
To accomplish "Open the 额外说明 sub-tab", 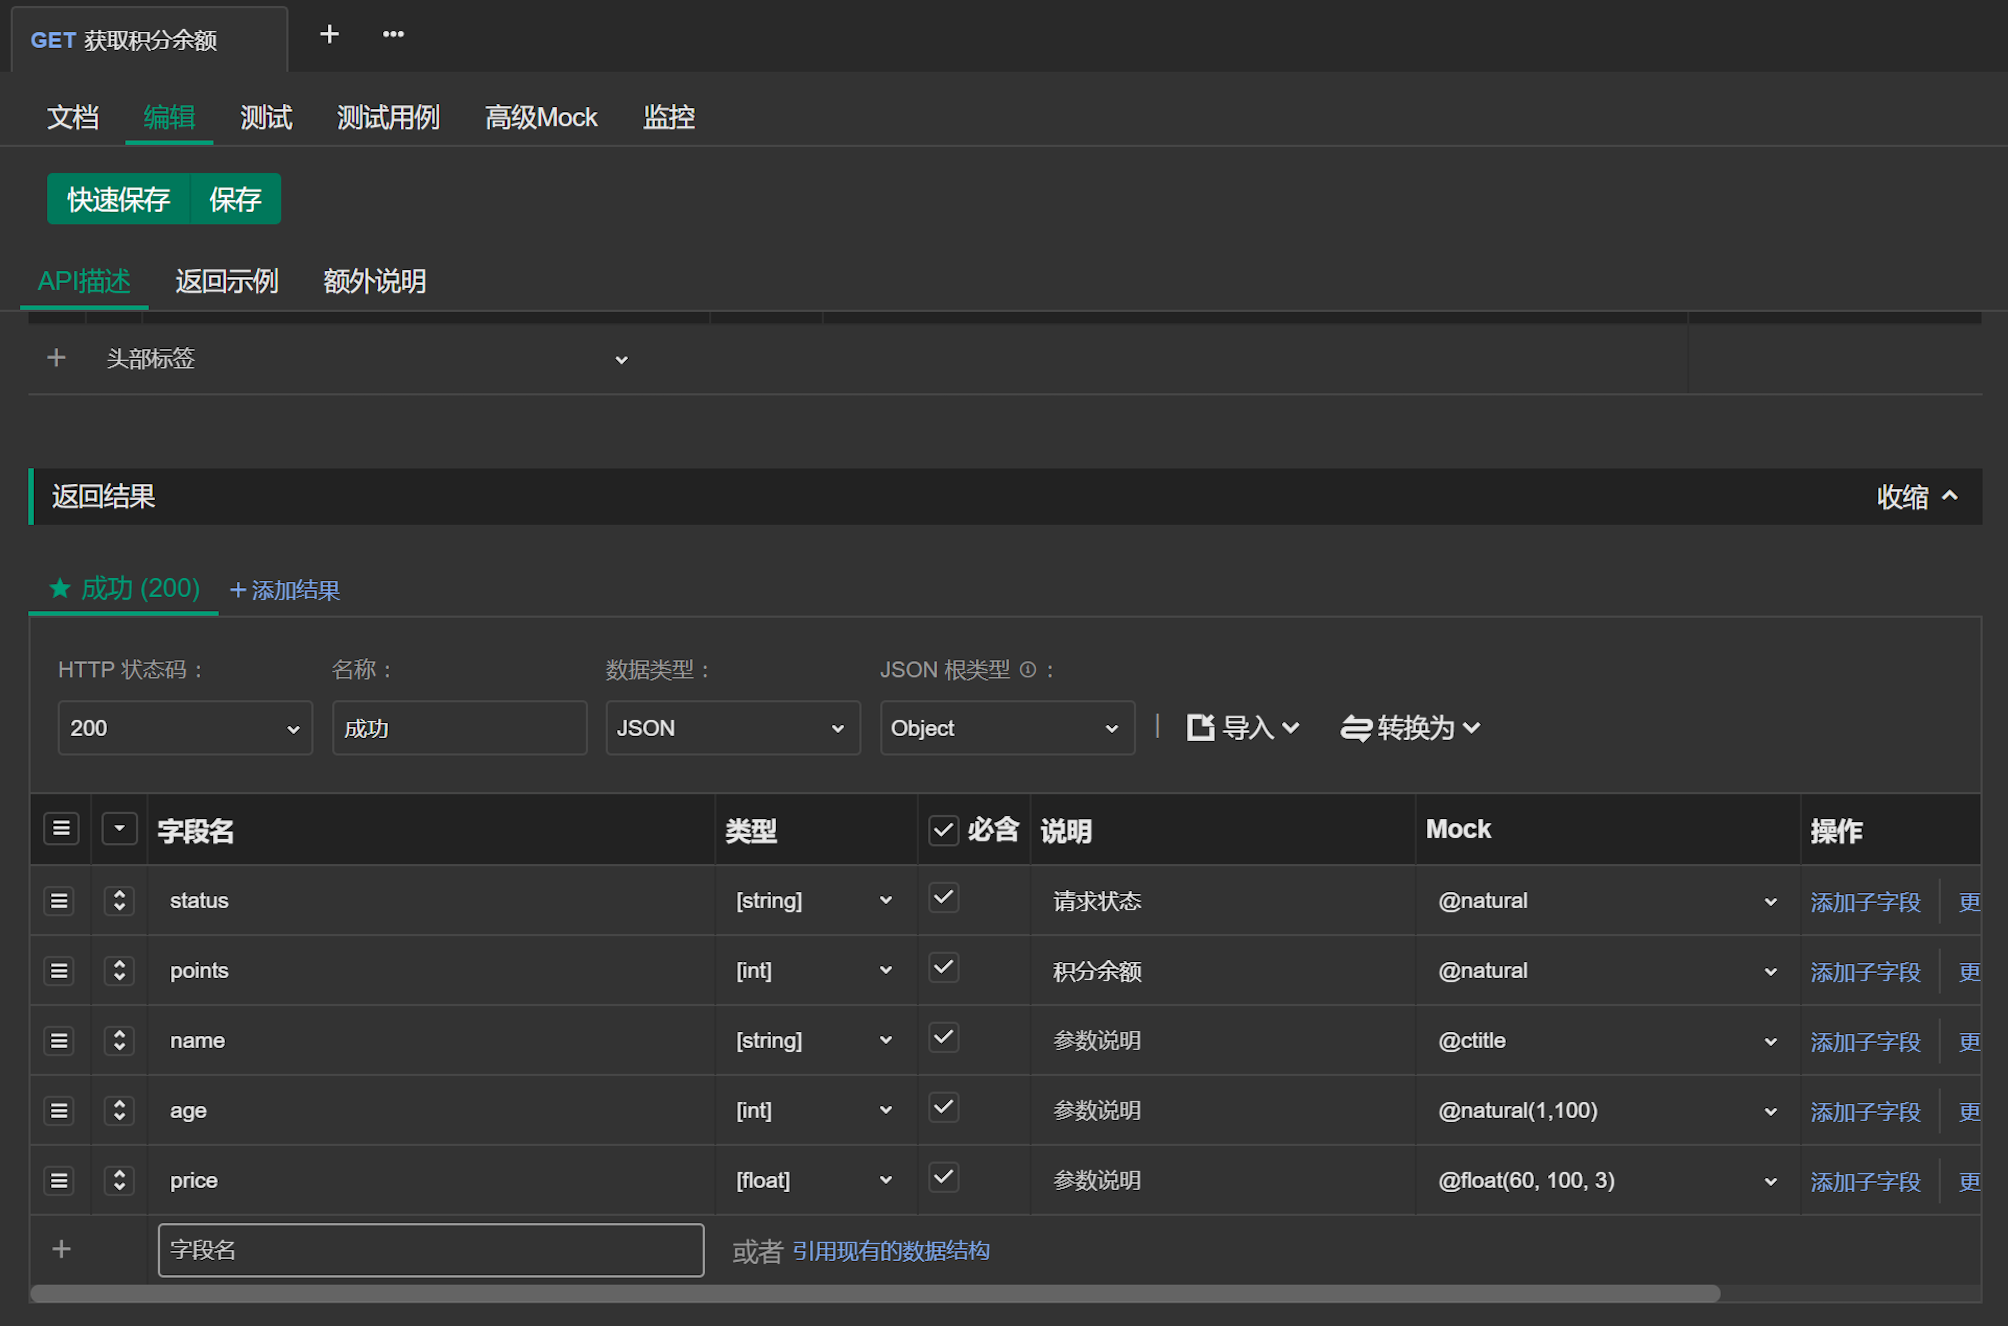I will 375,281.
